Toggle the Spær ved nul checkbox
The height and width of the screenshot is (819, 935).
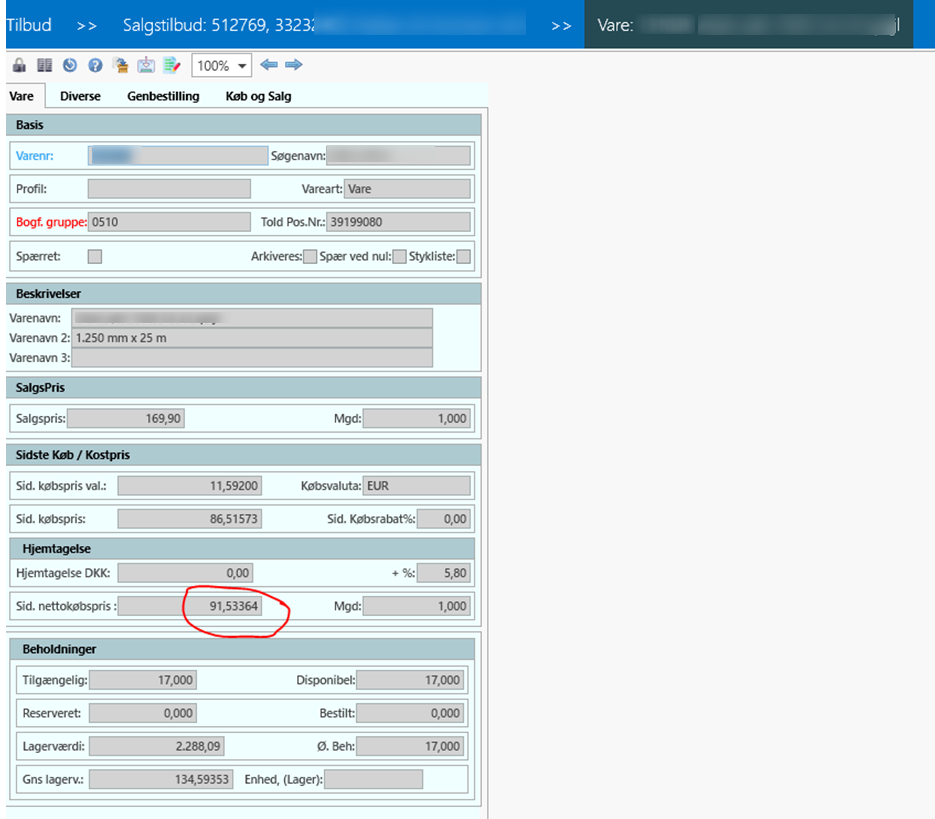click(x=400, y=256)
